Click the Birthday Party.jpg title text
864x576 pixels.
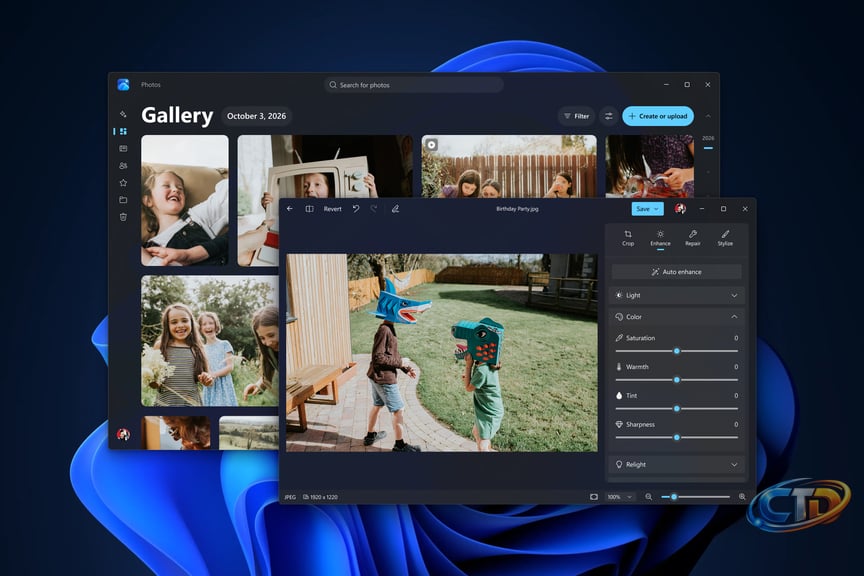(517, 209)
